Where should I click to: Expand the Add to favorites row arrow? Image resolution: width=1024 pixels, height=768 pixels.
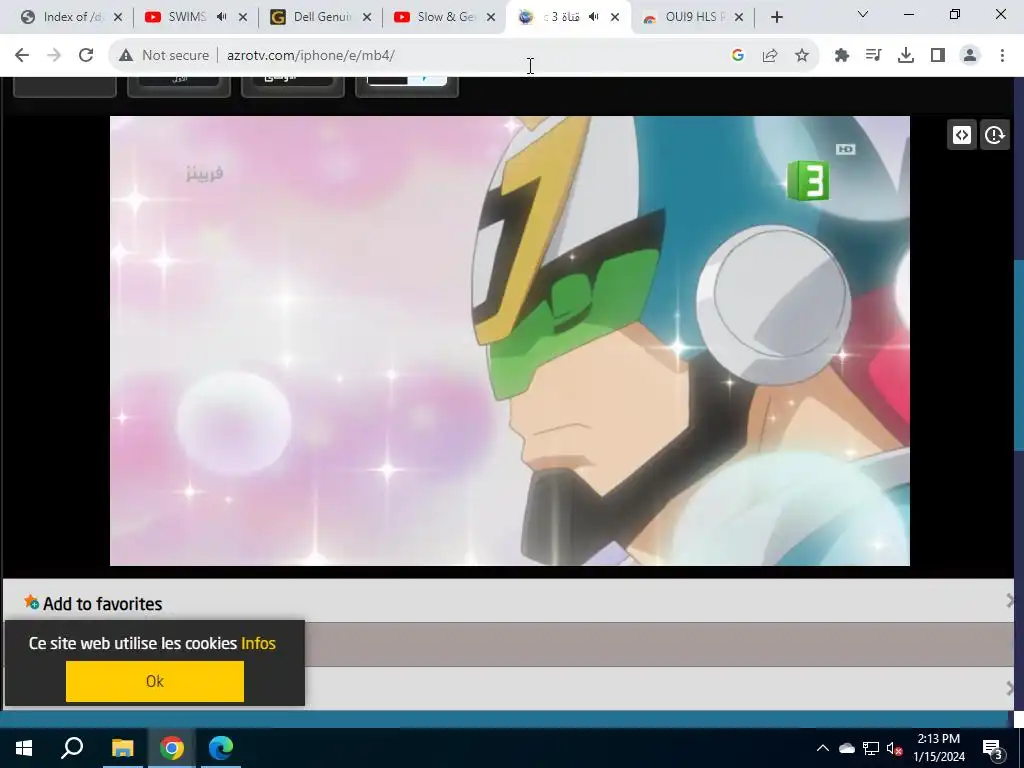pyautogui.click(x=1010, y=600)
